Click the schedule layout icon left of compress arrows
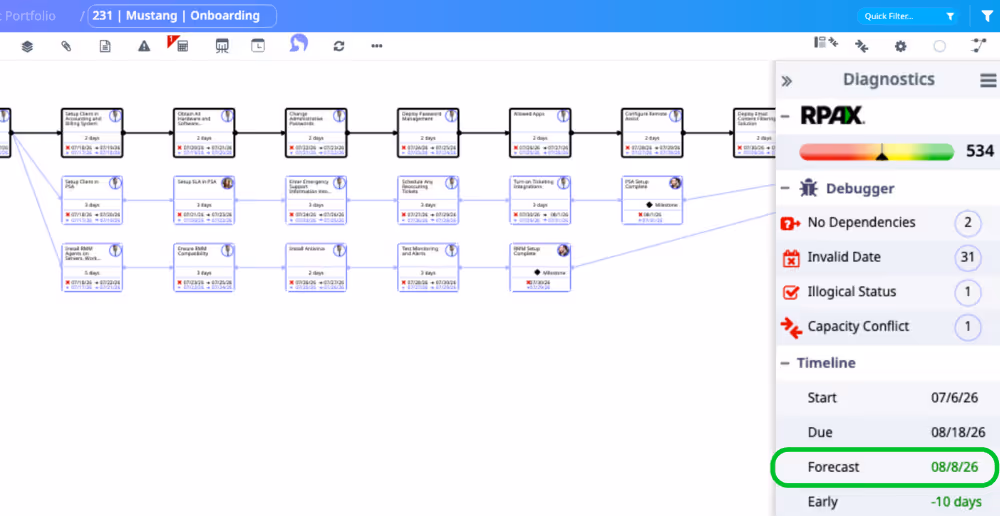Screen dimensions: 1000x516 tap(820, 43)
